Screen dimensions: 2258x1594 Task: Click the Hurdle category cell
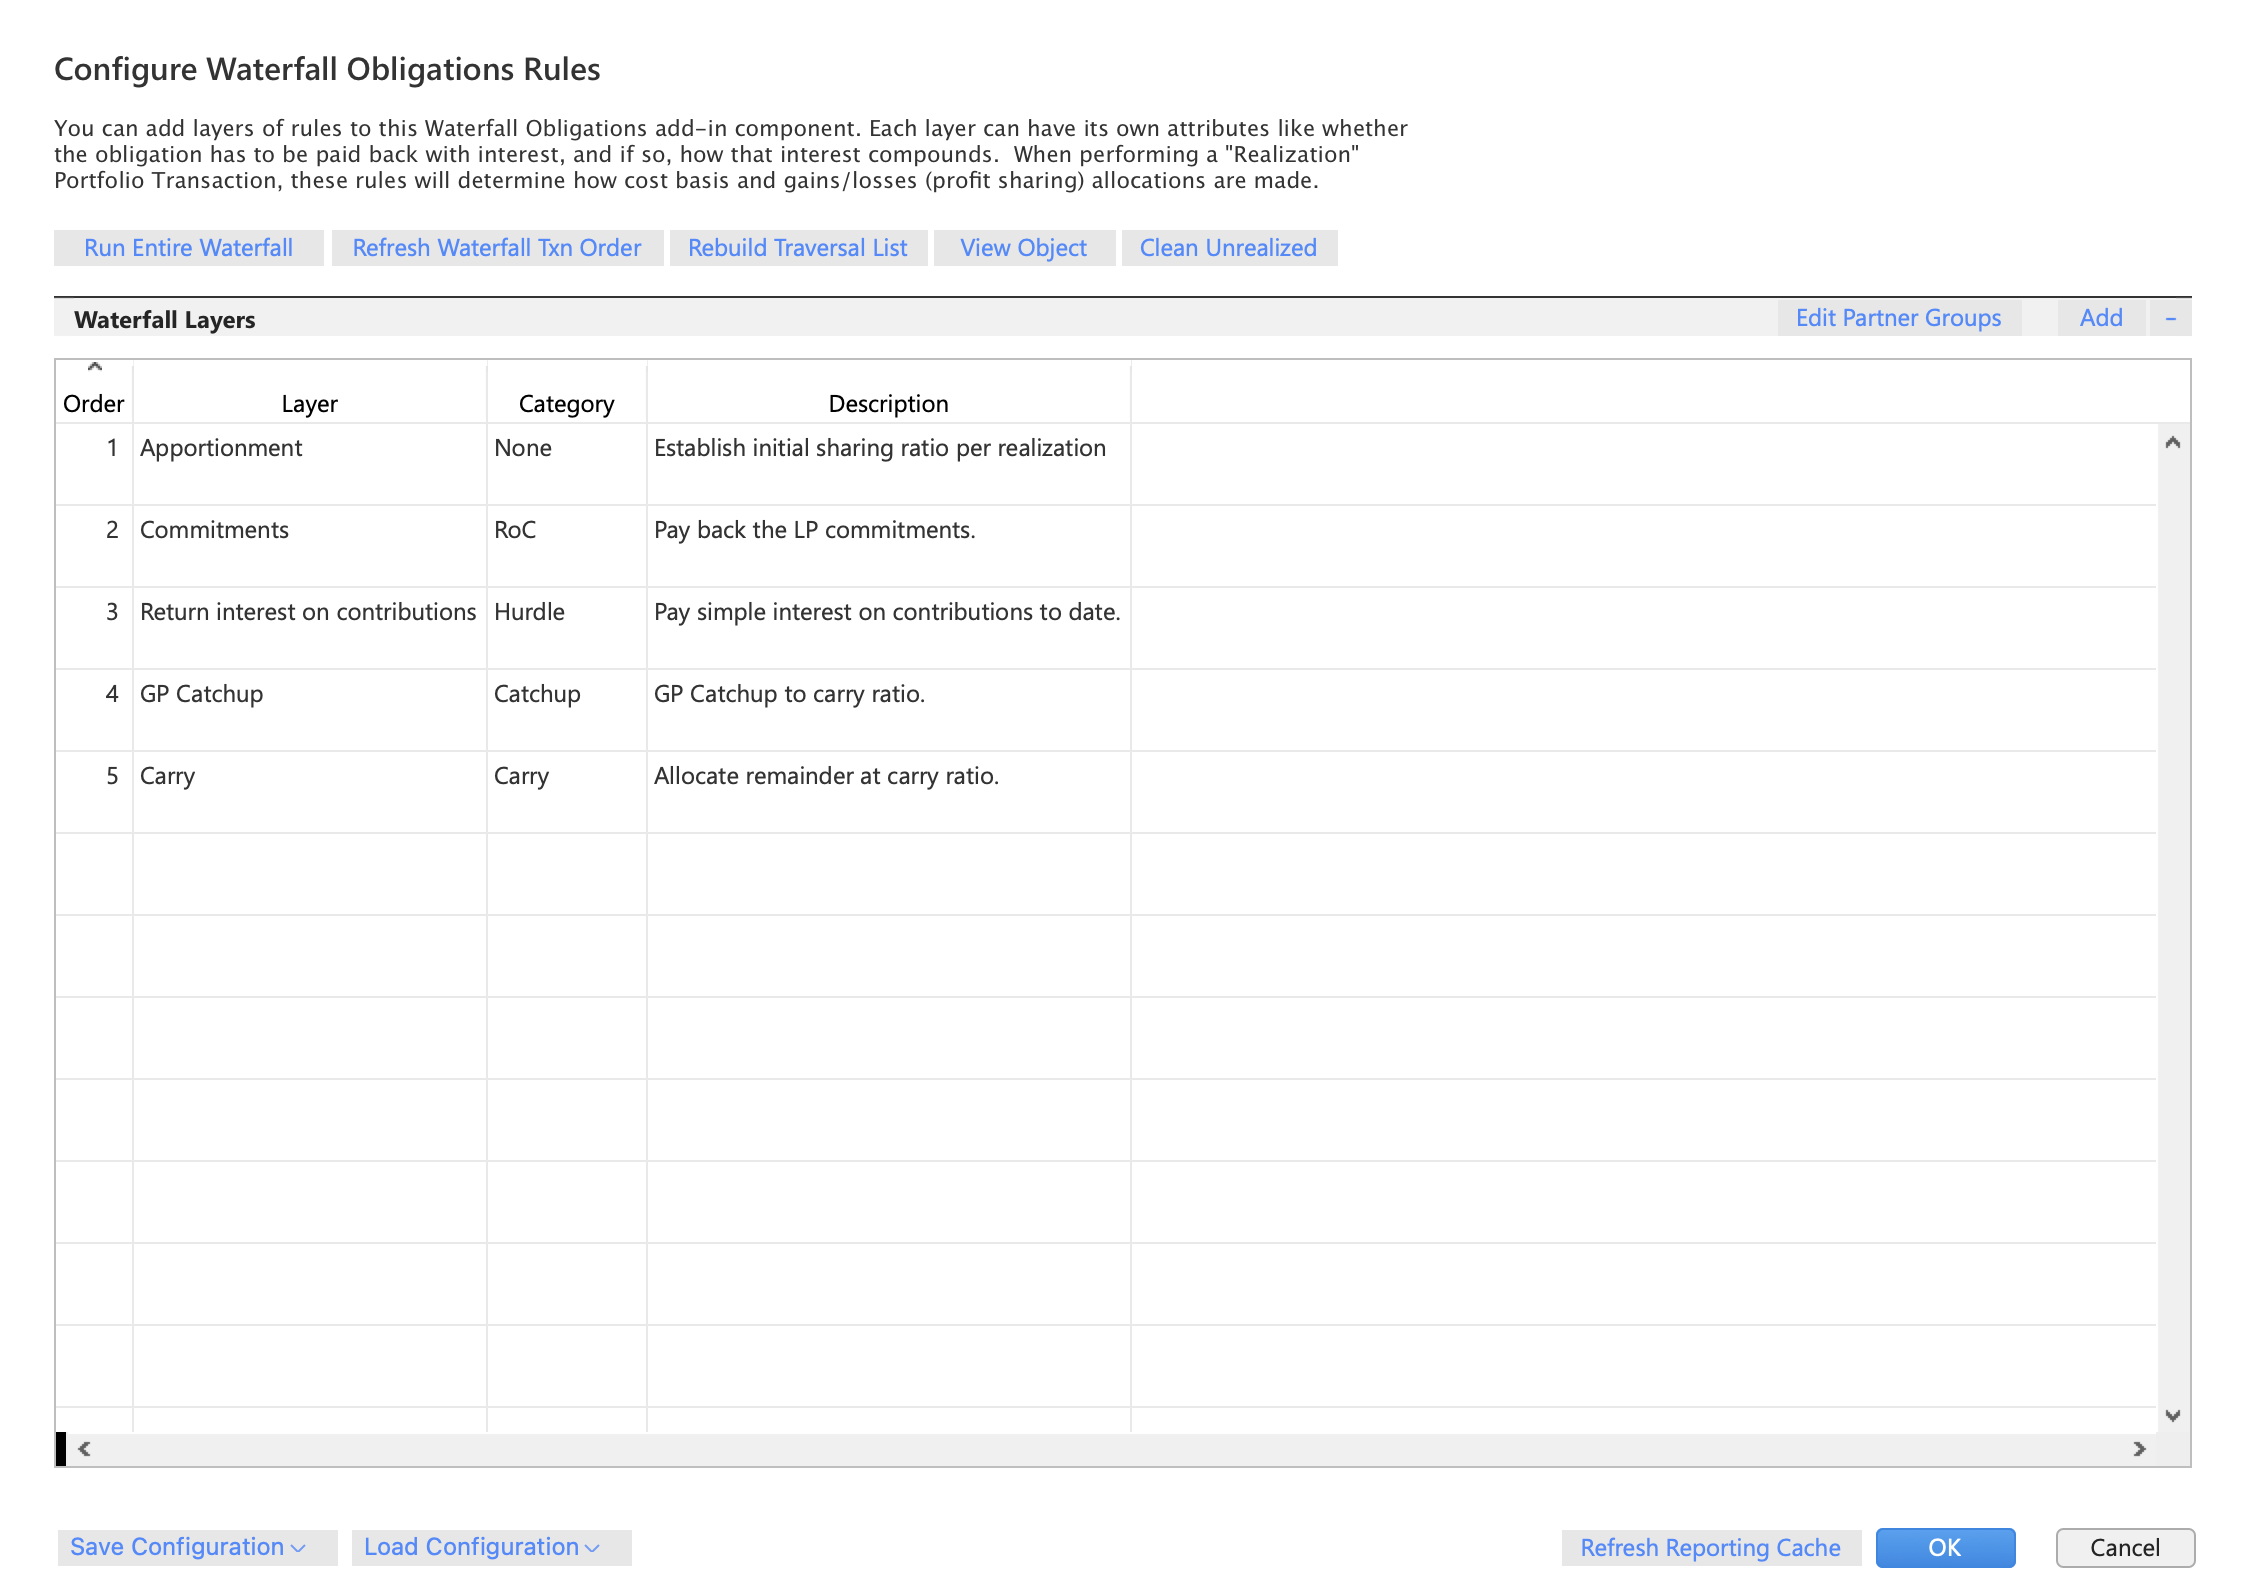tap(566, 627)
